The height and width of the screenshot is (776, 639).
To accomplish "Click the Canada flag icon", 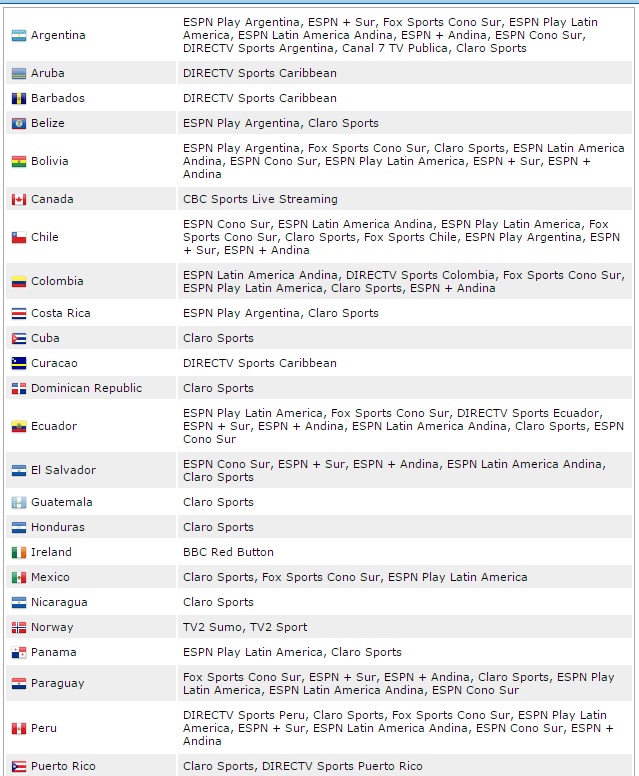I will point(19,199).
